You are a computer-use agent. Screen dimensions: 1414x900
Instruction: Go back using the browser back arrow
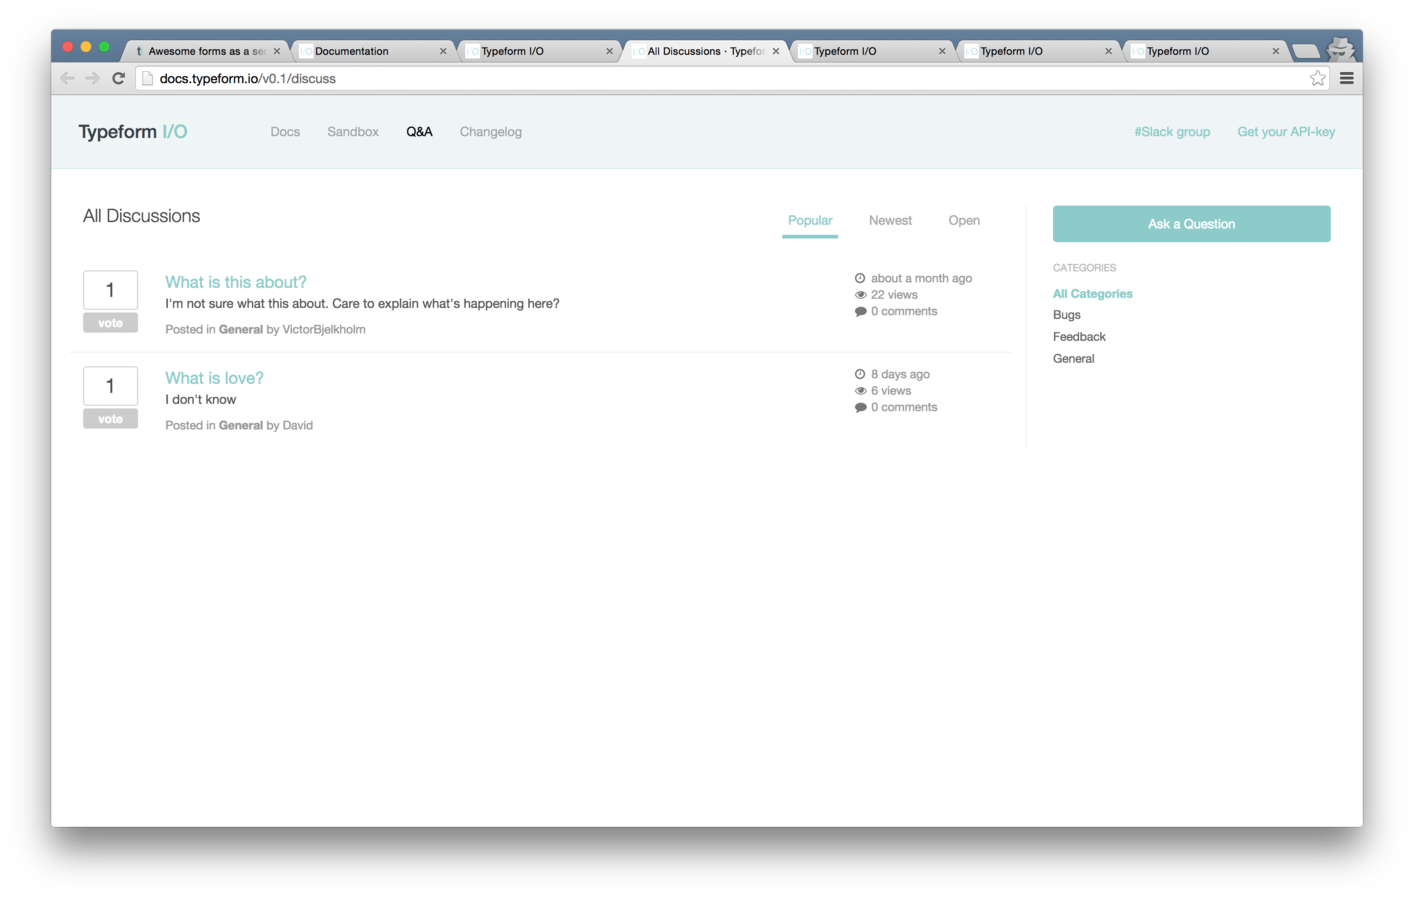click(x=67, y=78)
